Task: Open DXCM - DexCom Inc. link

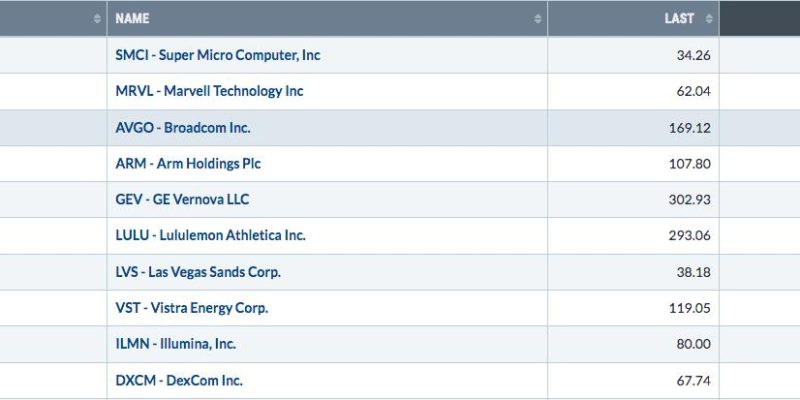Action: 179,381
